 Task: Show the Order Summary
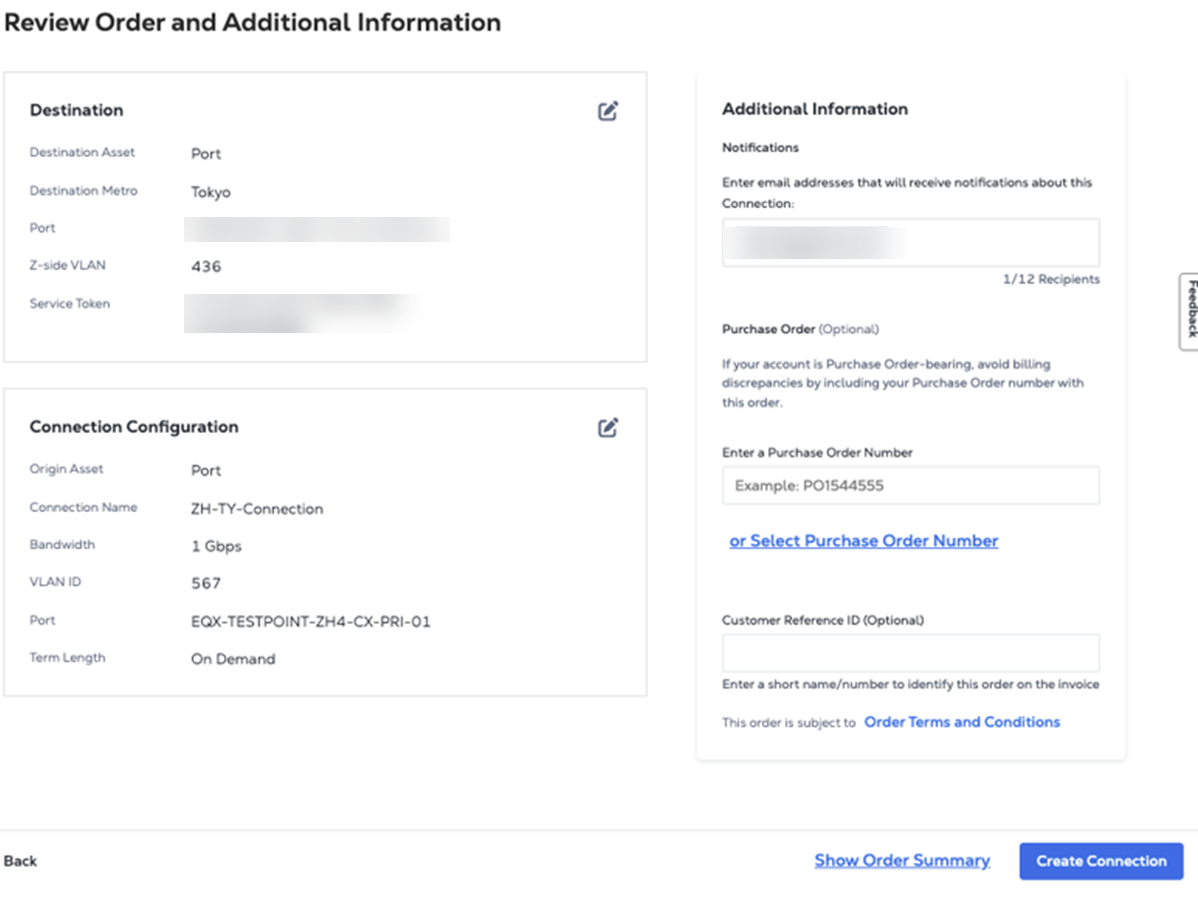901,861
